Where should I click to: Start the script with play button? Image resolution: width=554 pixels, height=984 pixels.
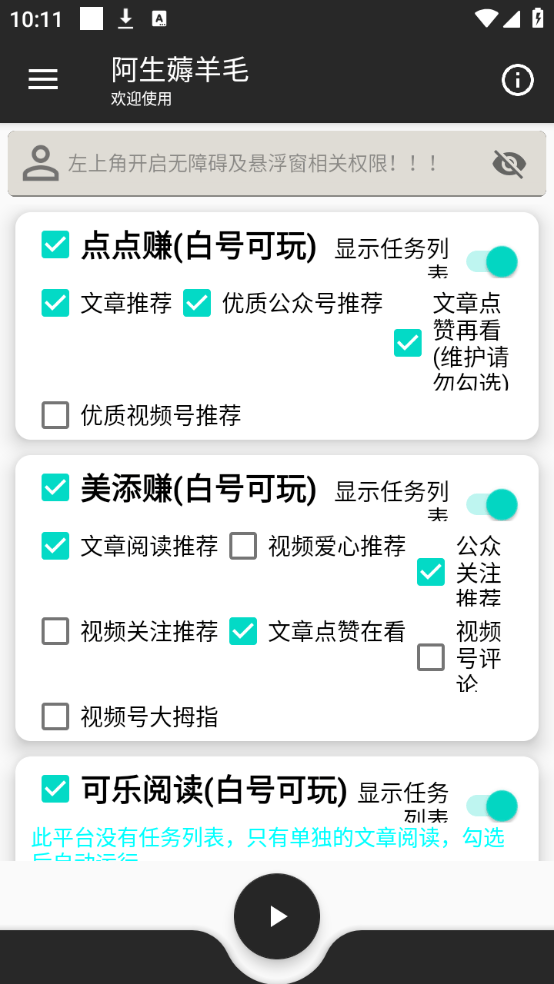[x=277, y=916]
